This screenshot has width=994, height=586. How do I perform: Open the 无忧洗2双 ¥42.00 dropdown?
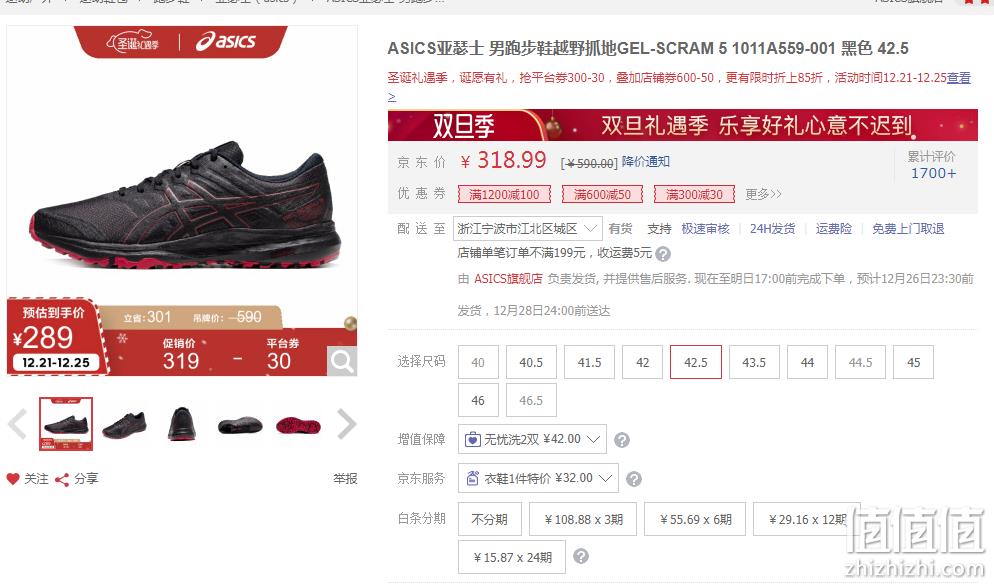coord(532,439)
